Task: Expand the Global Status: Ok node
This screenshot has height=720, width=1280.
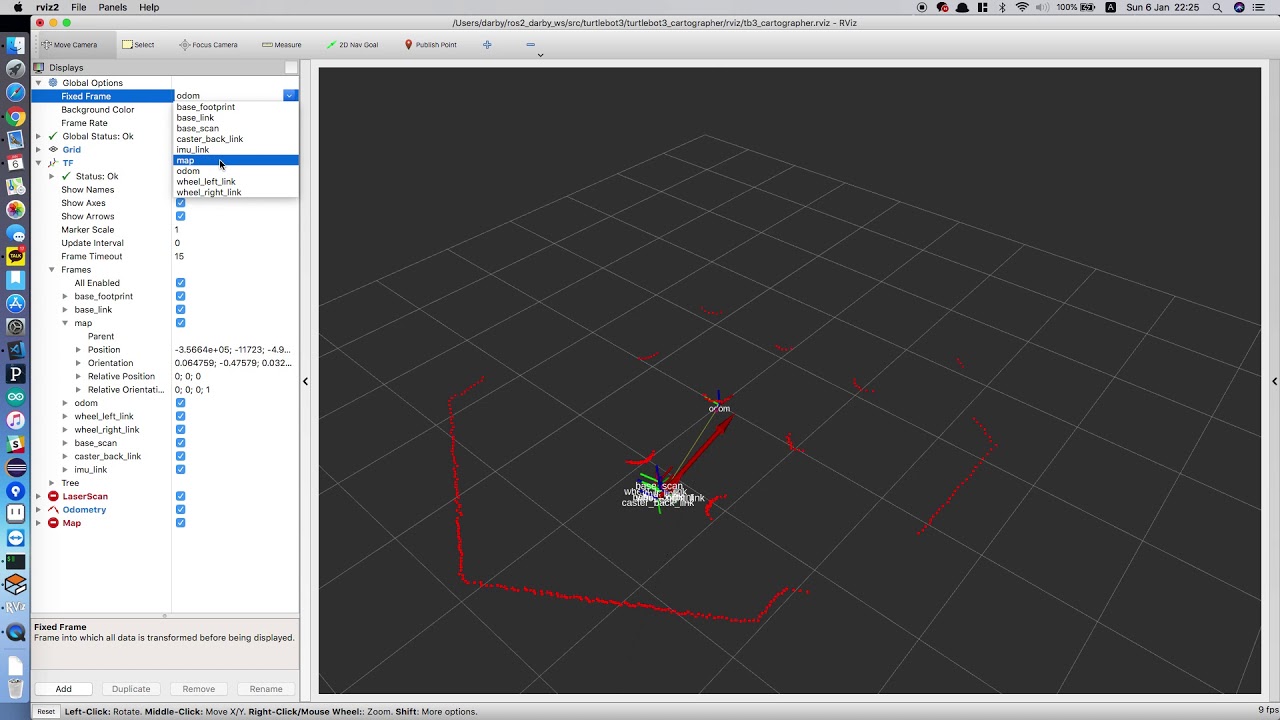Action: click(x=38, y=136)
